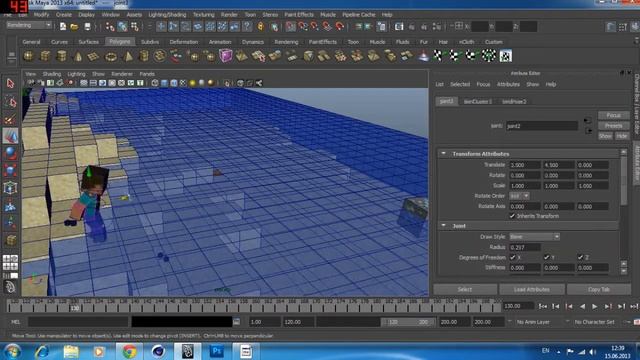
Task: Activate the Scale tool icon
Action: coord(10,170)
